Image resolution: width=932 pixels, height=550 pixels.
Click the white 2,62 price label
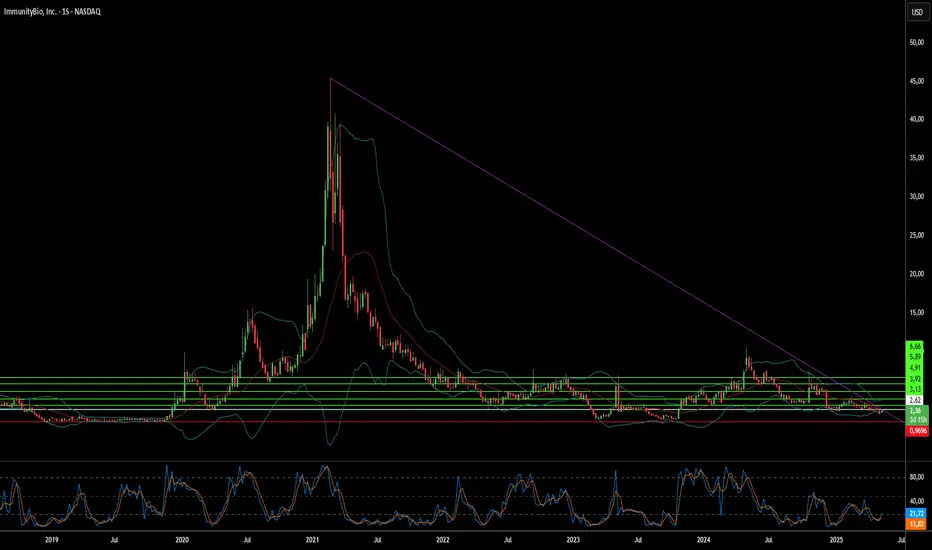(915, 400)
